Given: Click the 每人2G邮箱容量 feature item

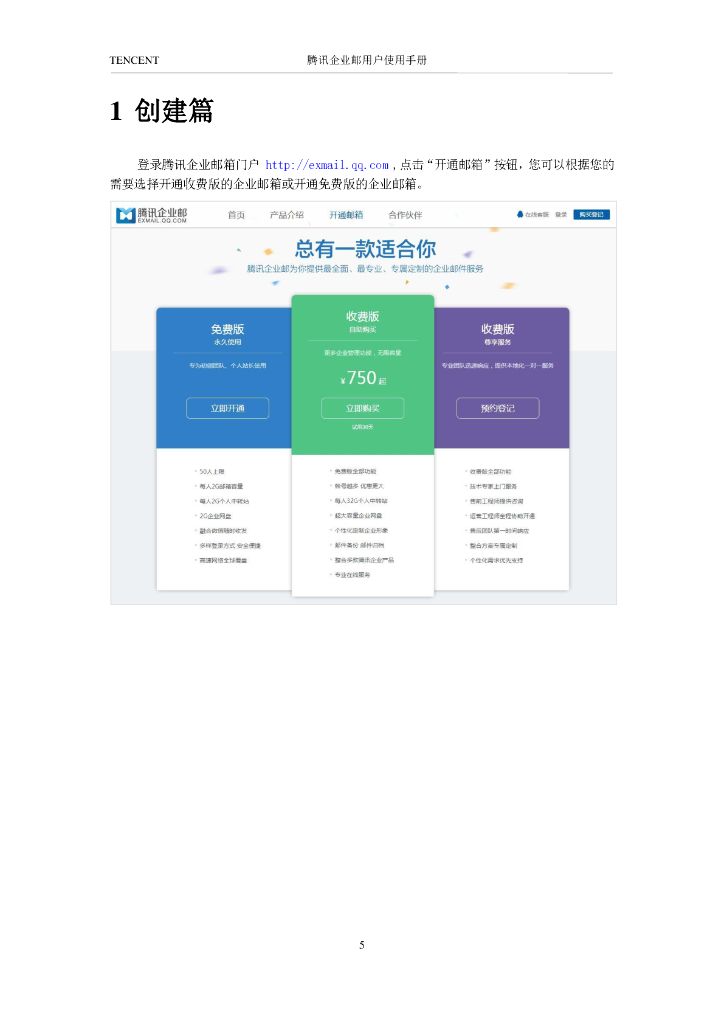Looking at the screenshot, I should [221, 487].
